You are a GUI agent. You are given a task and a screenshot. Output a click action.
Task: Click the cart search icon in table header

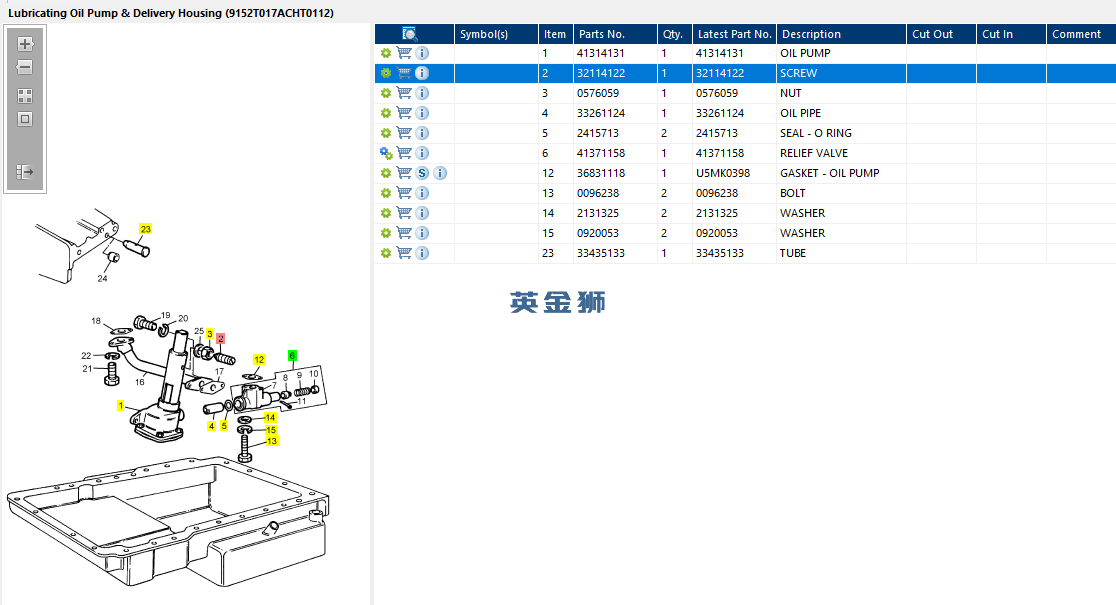click(x=409, y=33)
